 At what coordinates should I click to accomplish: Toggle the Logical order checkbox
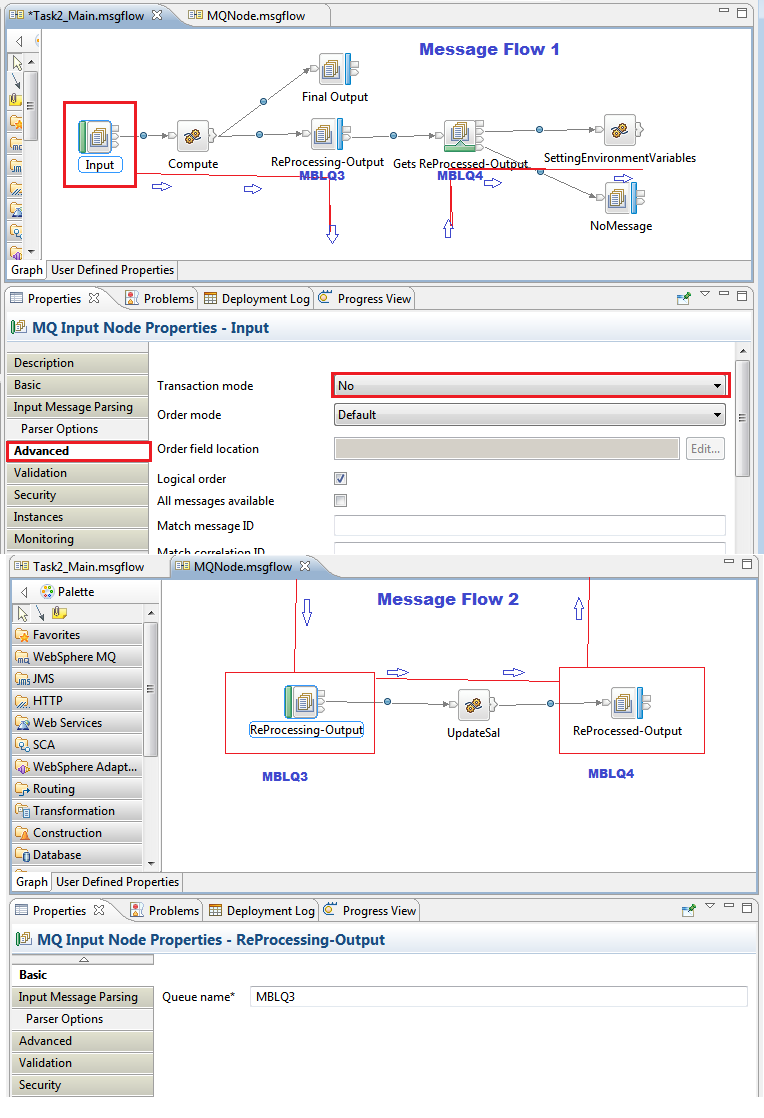click(341, 478)
